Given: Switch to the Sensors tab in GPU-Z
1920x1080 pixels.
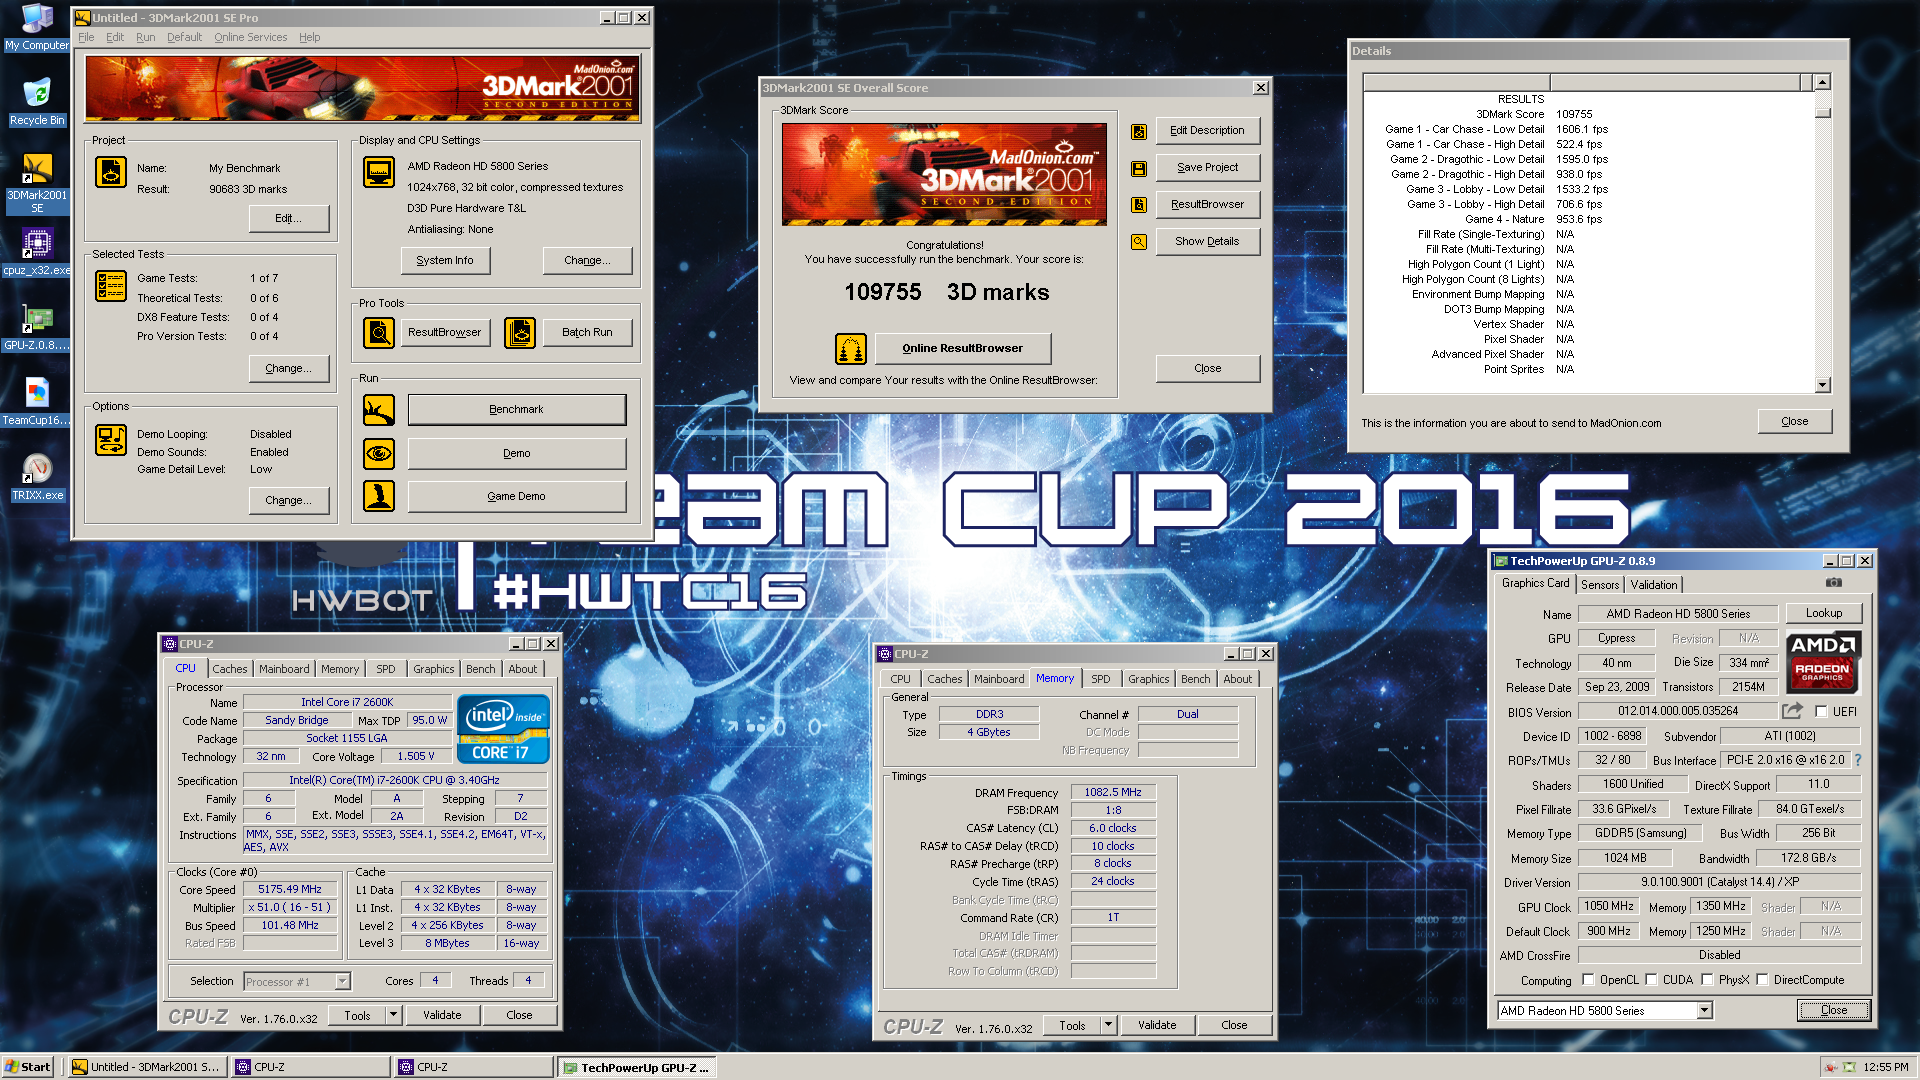Looking at the screenshot, I should pos(1600,585).
